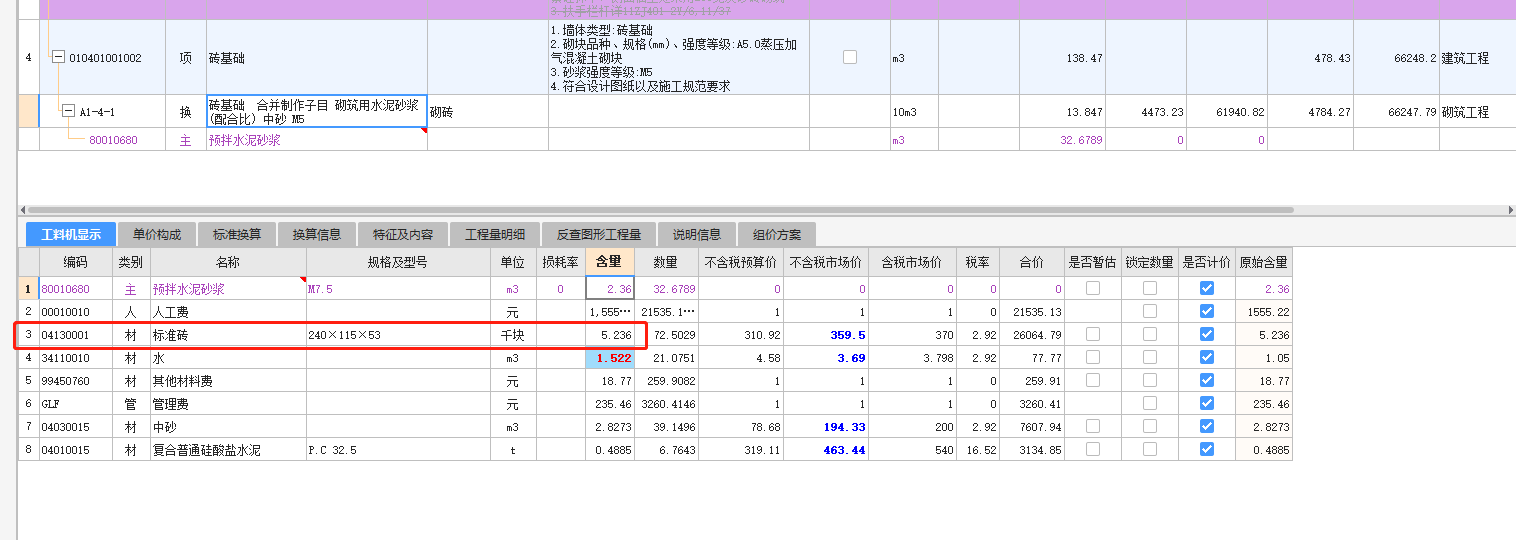The image size is (1516, 540).
Task: Click quantity 13.847 in A1-4-1 row
Action: (1084, 112)
